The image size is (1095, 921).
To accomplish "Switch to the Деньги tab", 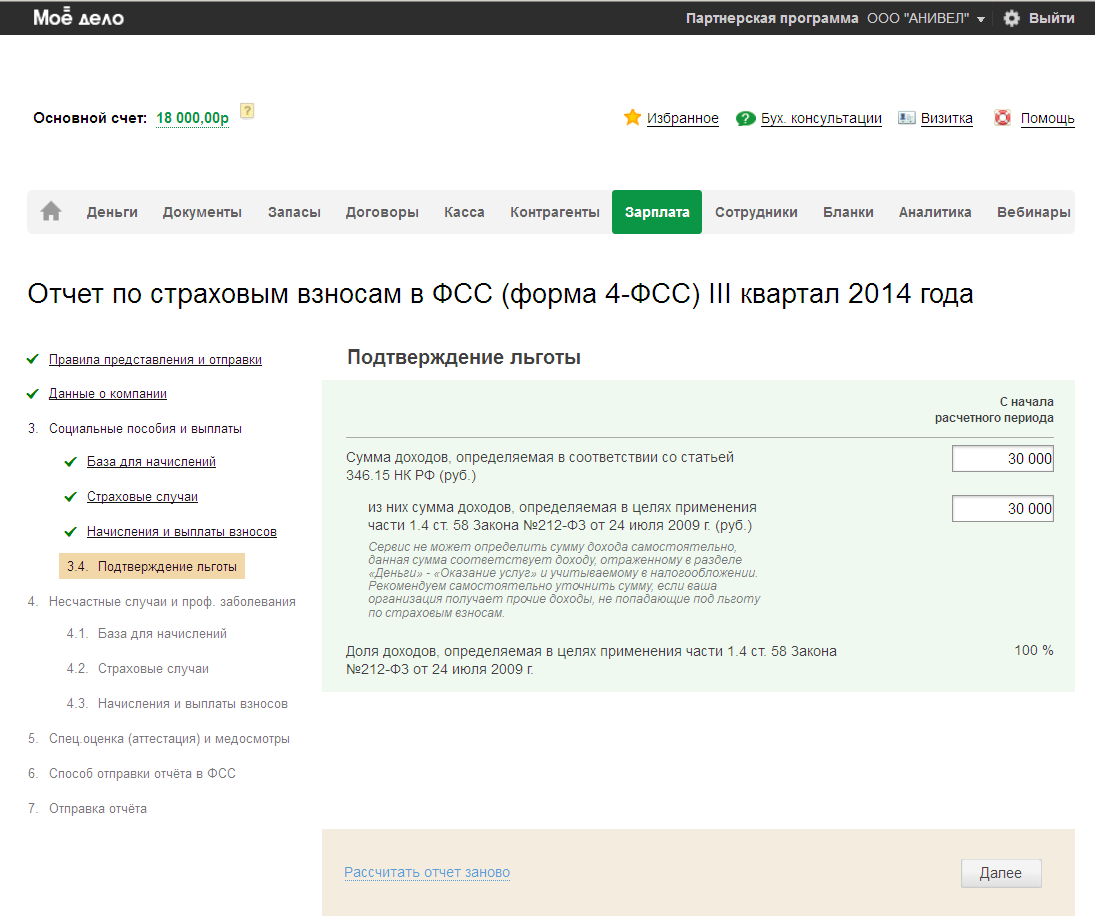I will [112, 212].
